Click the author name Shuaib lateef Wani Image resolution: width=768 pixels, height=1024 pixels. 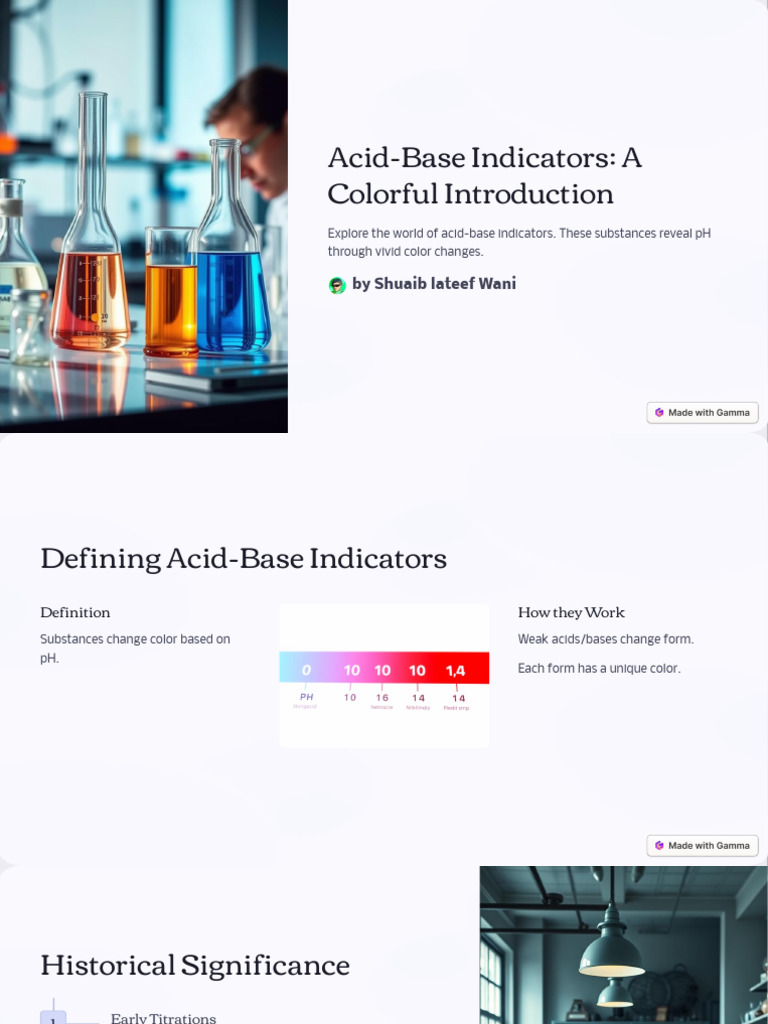pos(445,283)
